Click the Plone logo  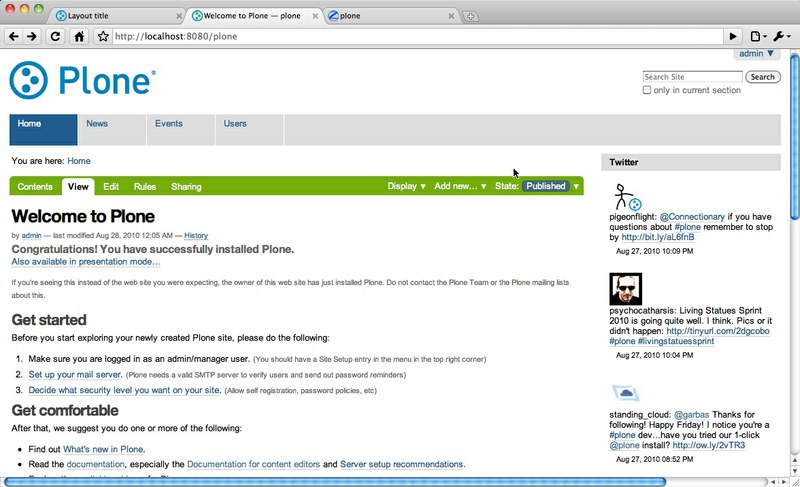tap(83, 79)
